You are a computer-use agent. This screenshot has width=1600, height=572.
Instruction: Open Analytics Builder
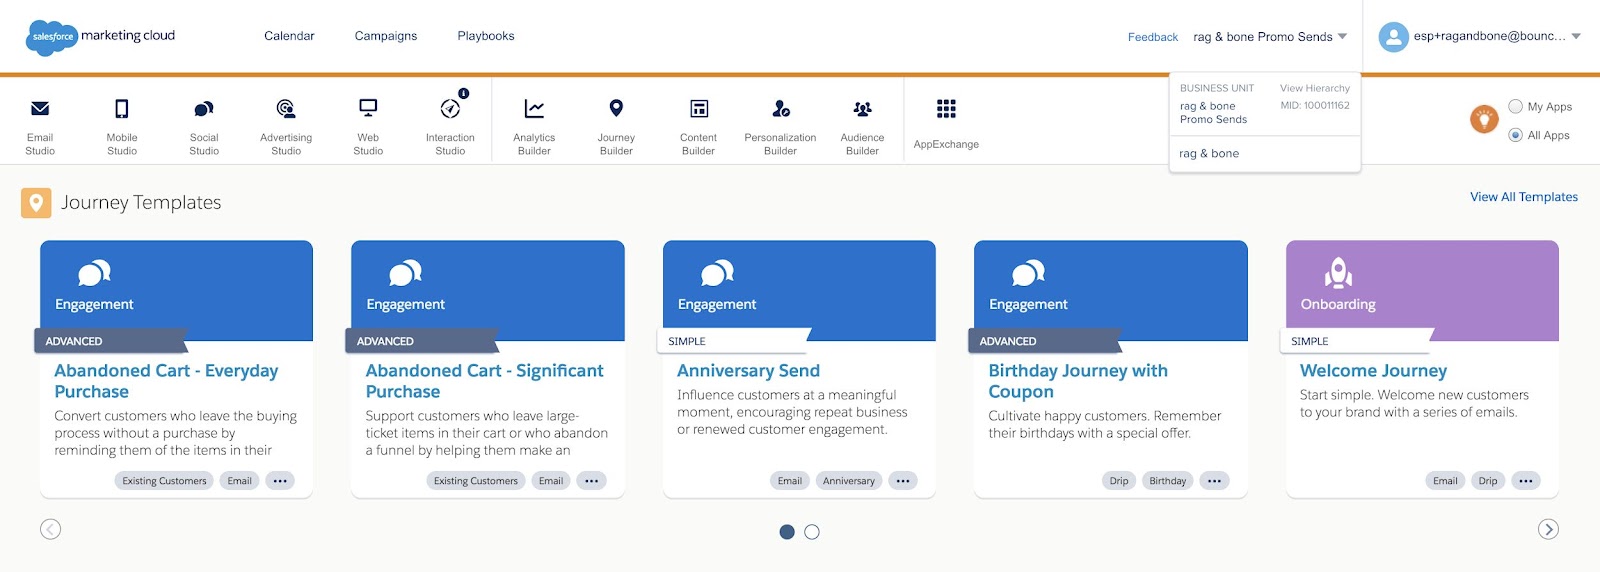[x=534, y=126]
